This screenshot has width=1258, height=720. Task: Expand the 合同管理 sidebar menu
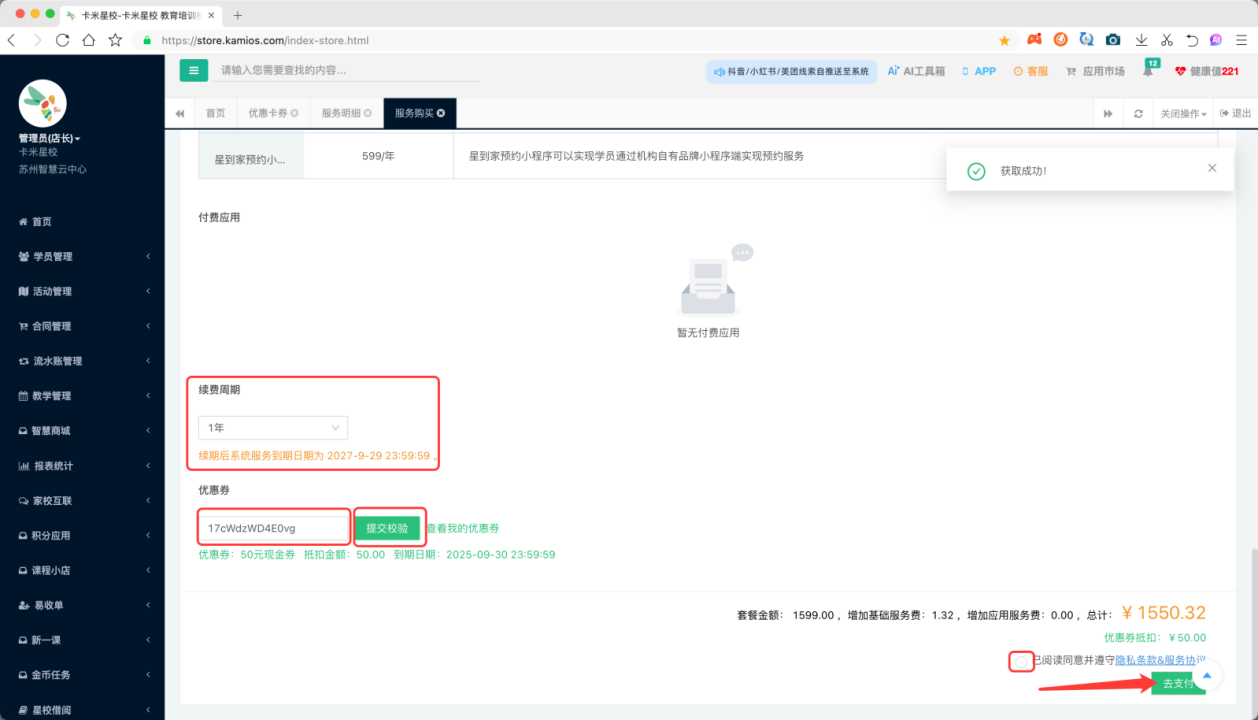[x=82, y=326]
